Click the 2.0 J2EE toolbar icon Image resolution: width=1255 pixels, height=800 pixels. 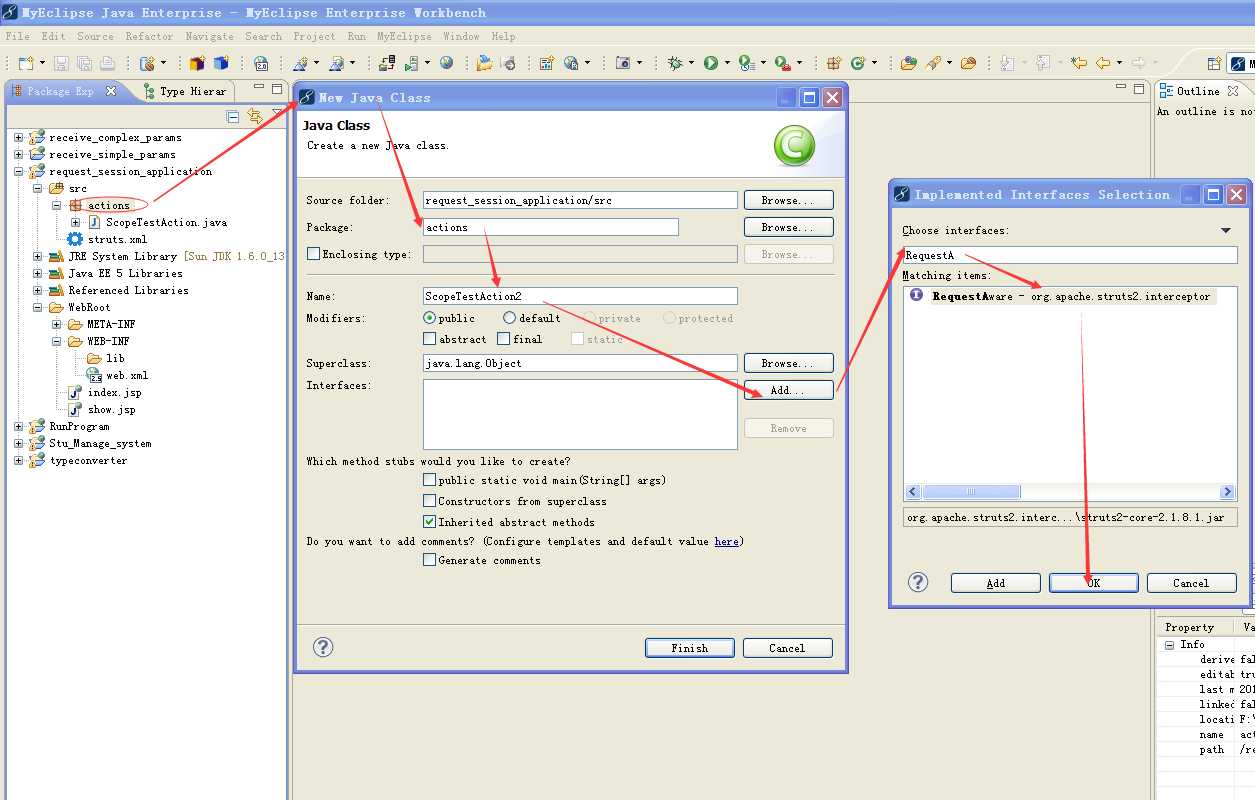(261, 63)
